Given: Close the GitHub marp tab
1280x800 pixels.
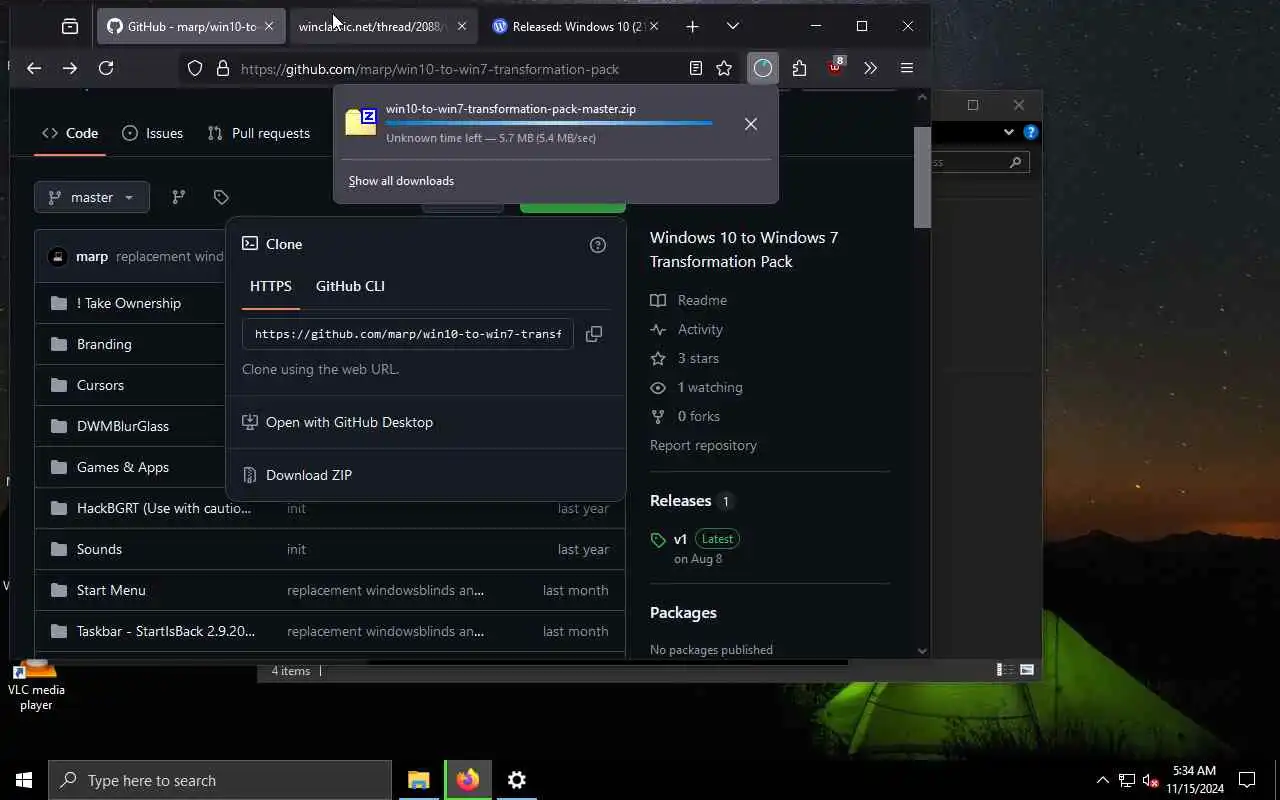Looking at the screenshot, I should (268, 26).
